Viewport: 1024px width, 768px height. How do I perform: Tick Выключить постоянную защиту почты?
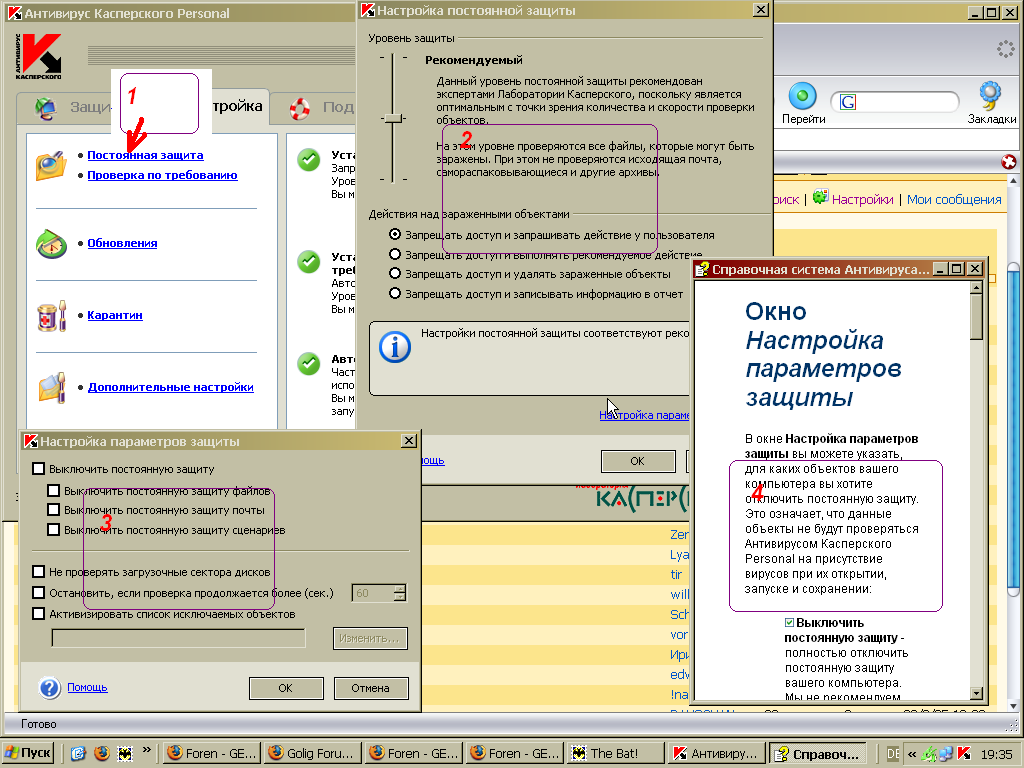click(x=54, y=510)
